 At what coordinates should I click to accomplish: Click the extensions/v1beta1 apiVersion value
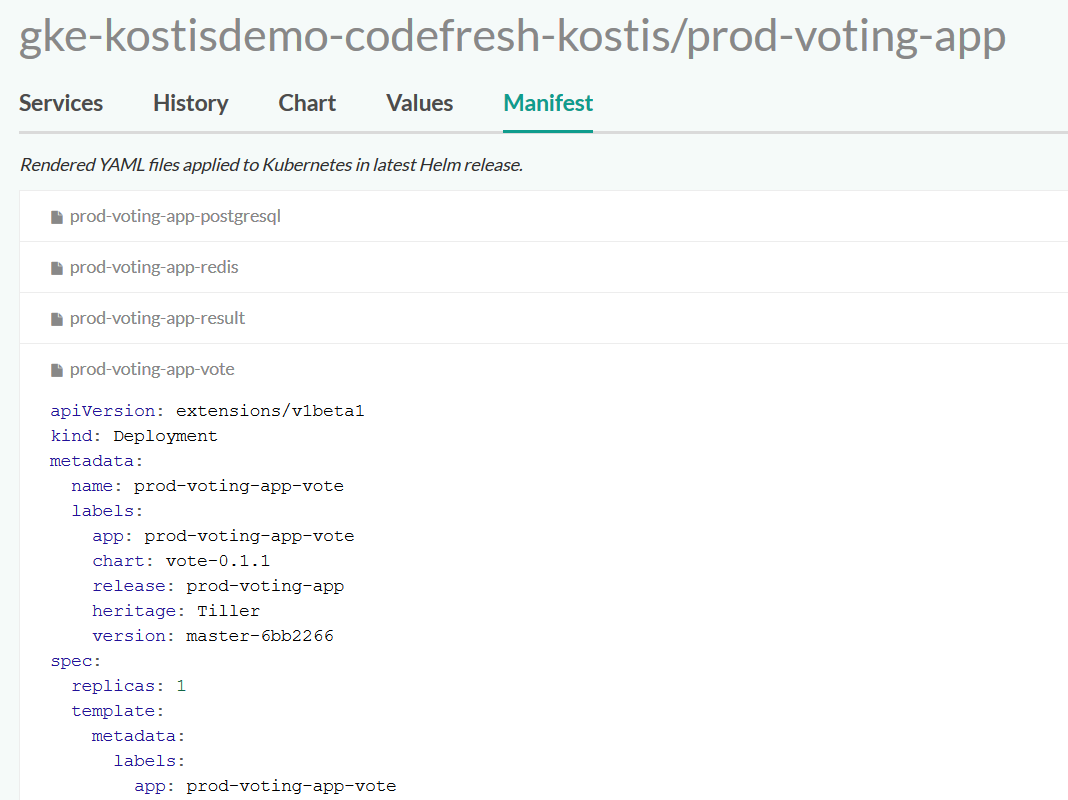(x=263, y=411)
